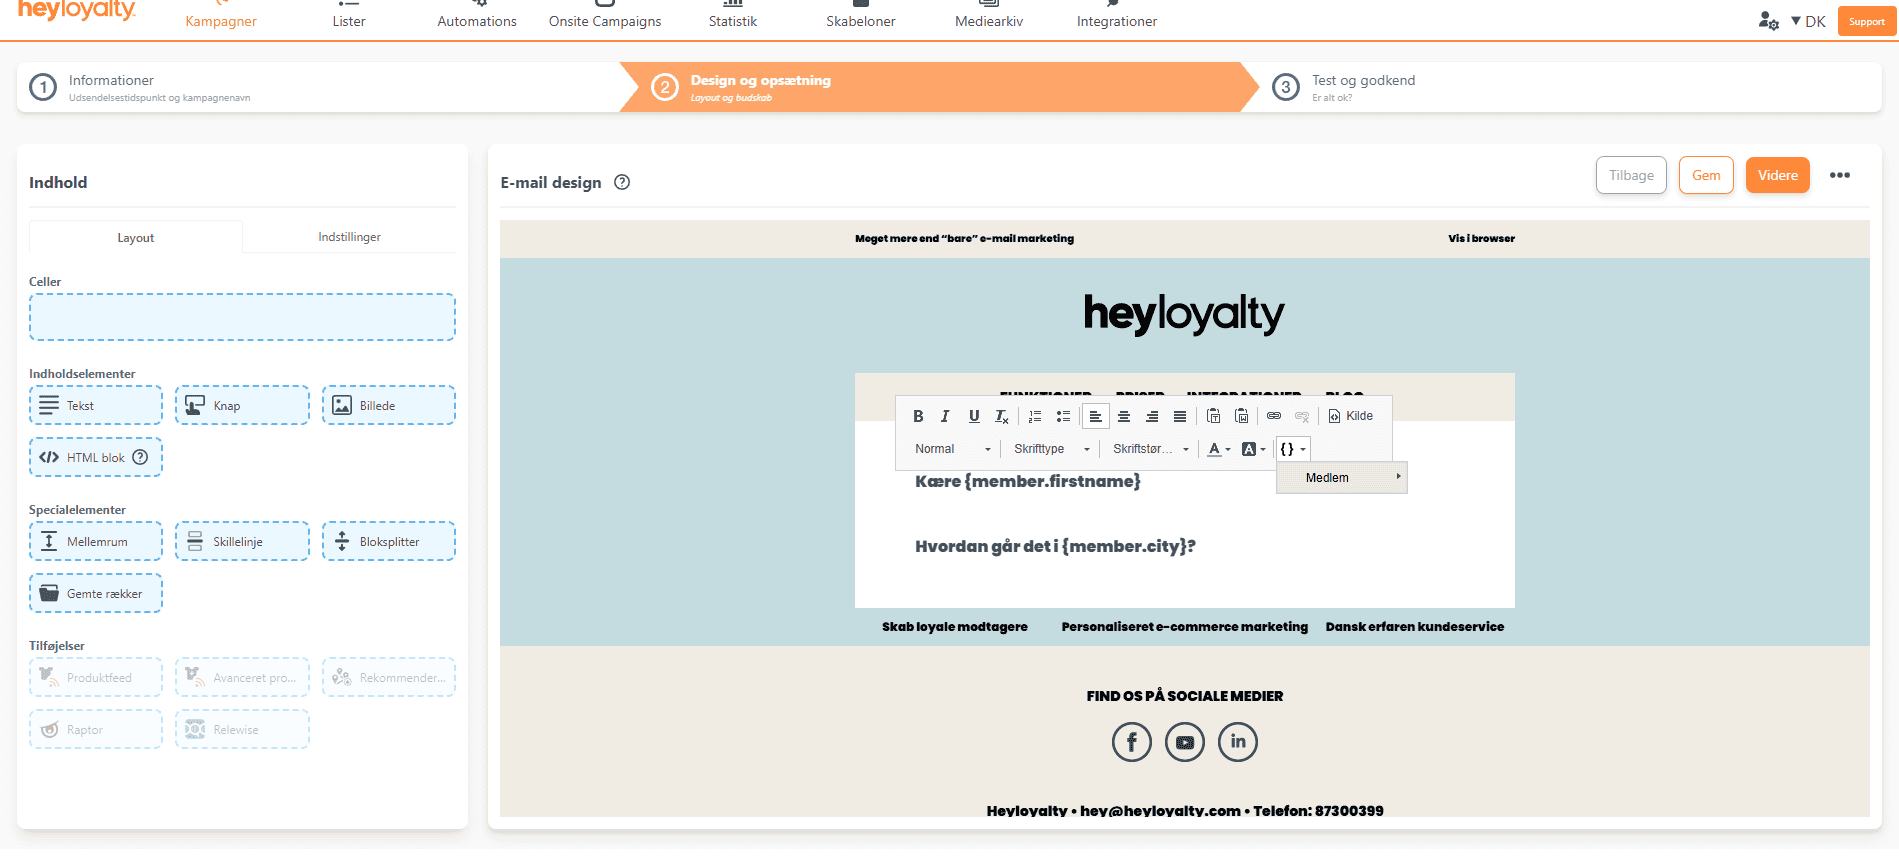Center align the text
Screen dimensions: 1899x857
(x=1124, y=416)
